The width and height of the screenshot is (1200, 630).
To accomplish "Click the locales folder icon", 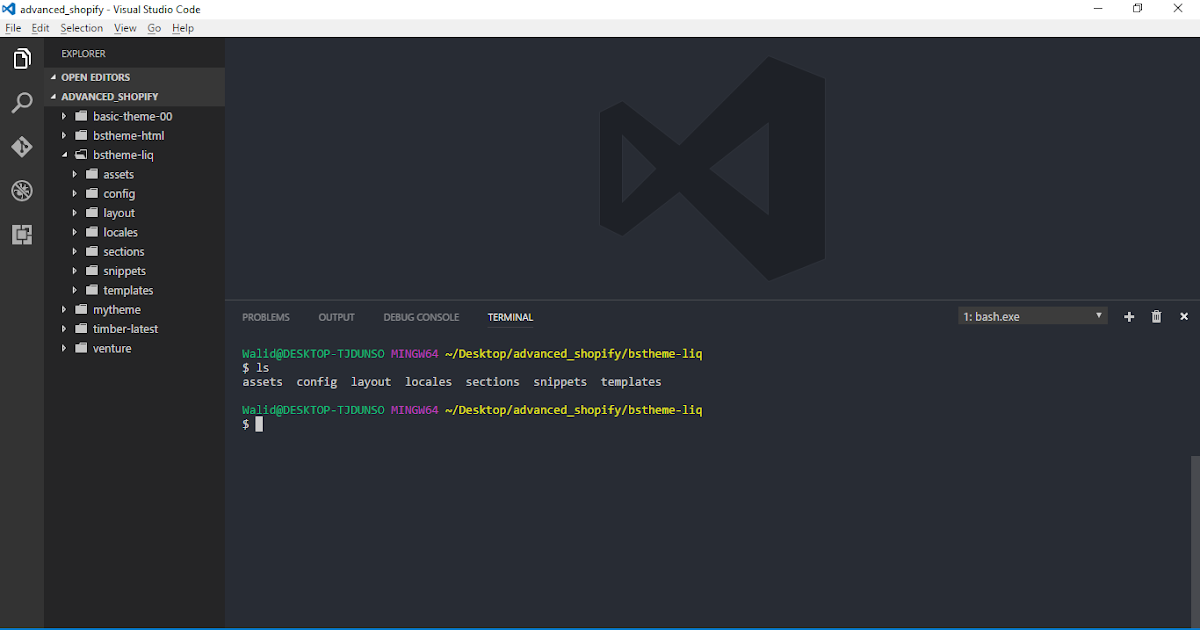I will (92, 232).
